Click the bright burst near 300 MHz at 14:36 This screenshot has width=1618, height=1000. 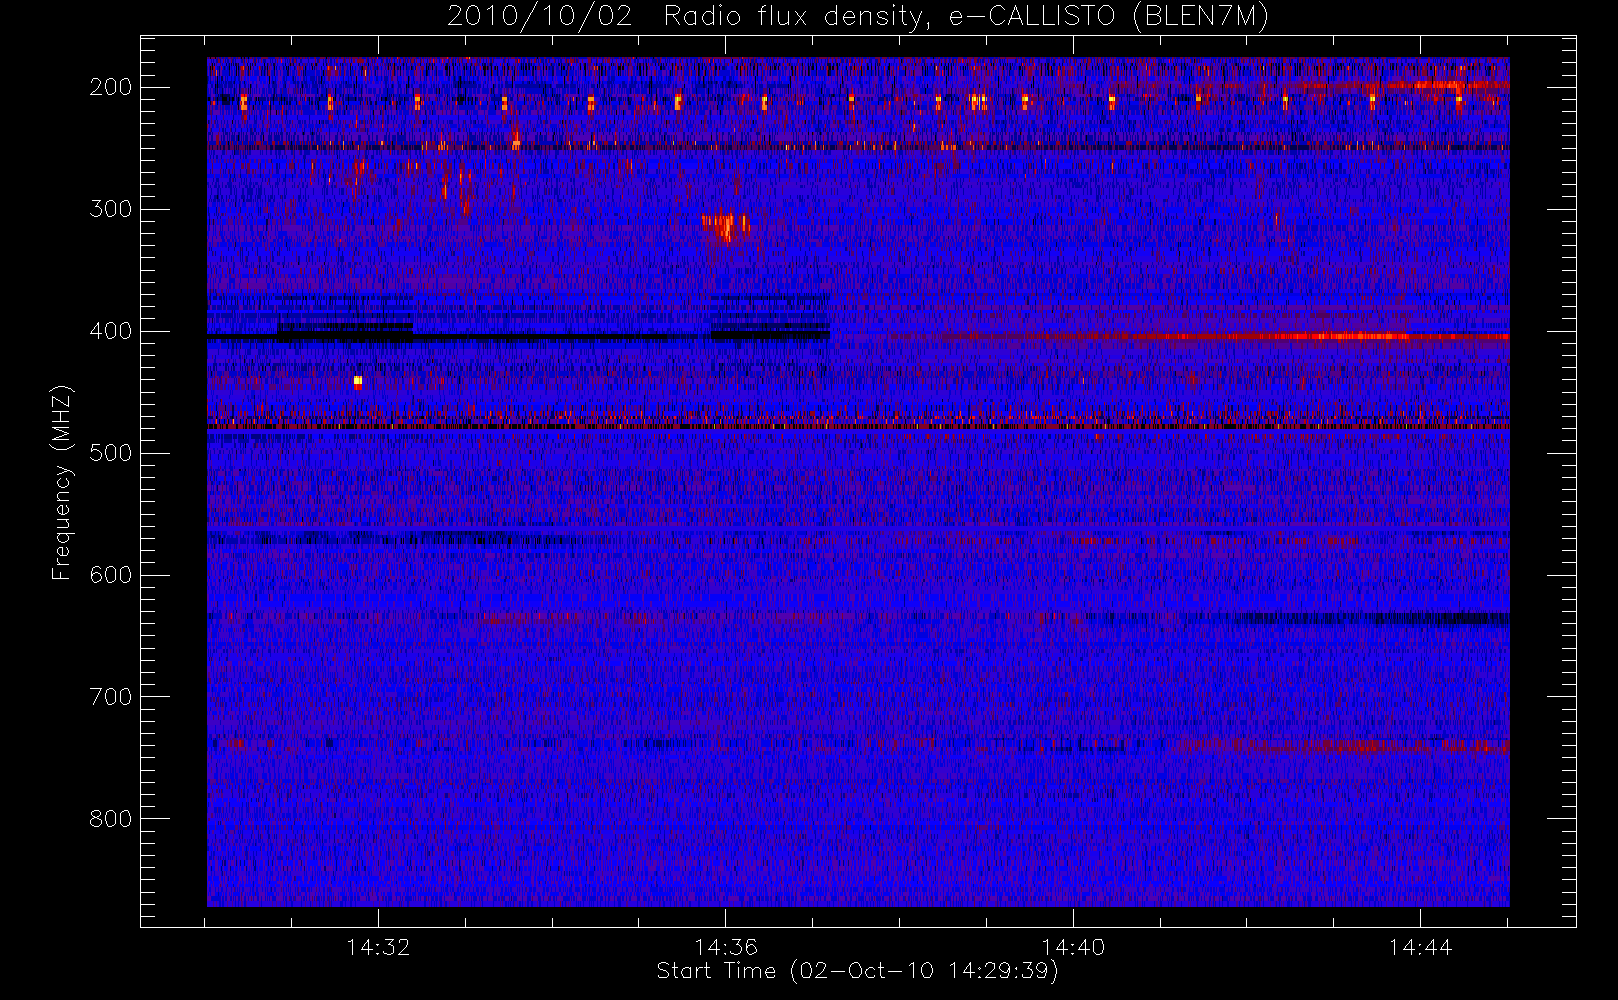point(726,226)
